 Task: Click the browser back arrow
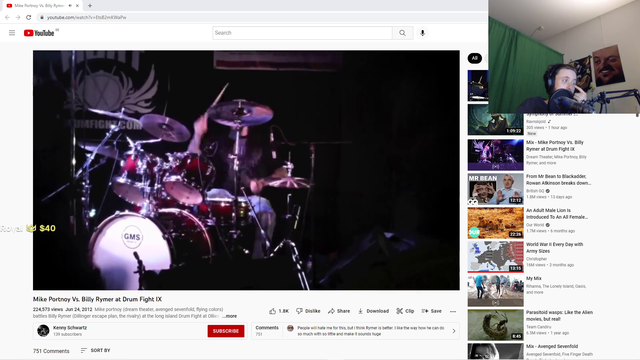7,18
